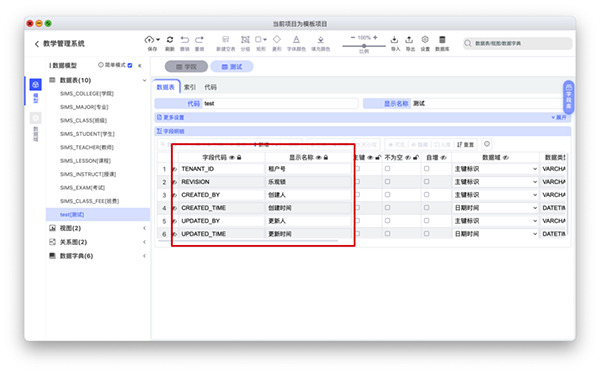Check 自增 box for CREATED_BY row

coord(426,195)
